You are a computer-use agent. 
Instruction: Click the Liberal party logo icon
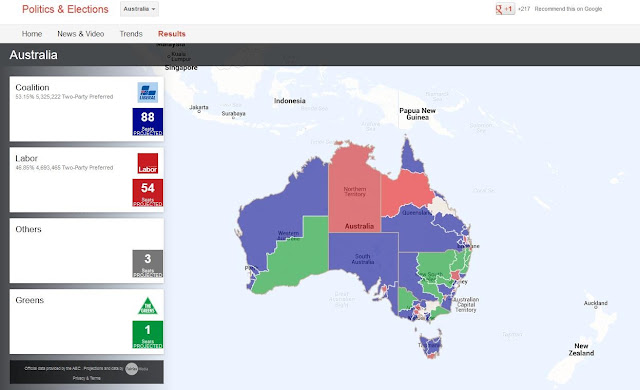148,93
